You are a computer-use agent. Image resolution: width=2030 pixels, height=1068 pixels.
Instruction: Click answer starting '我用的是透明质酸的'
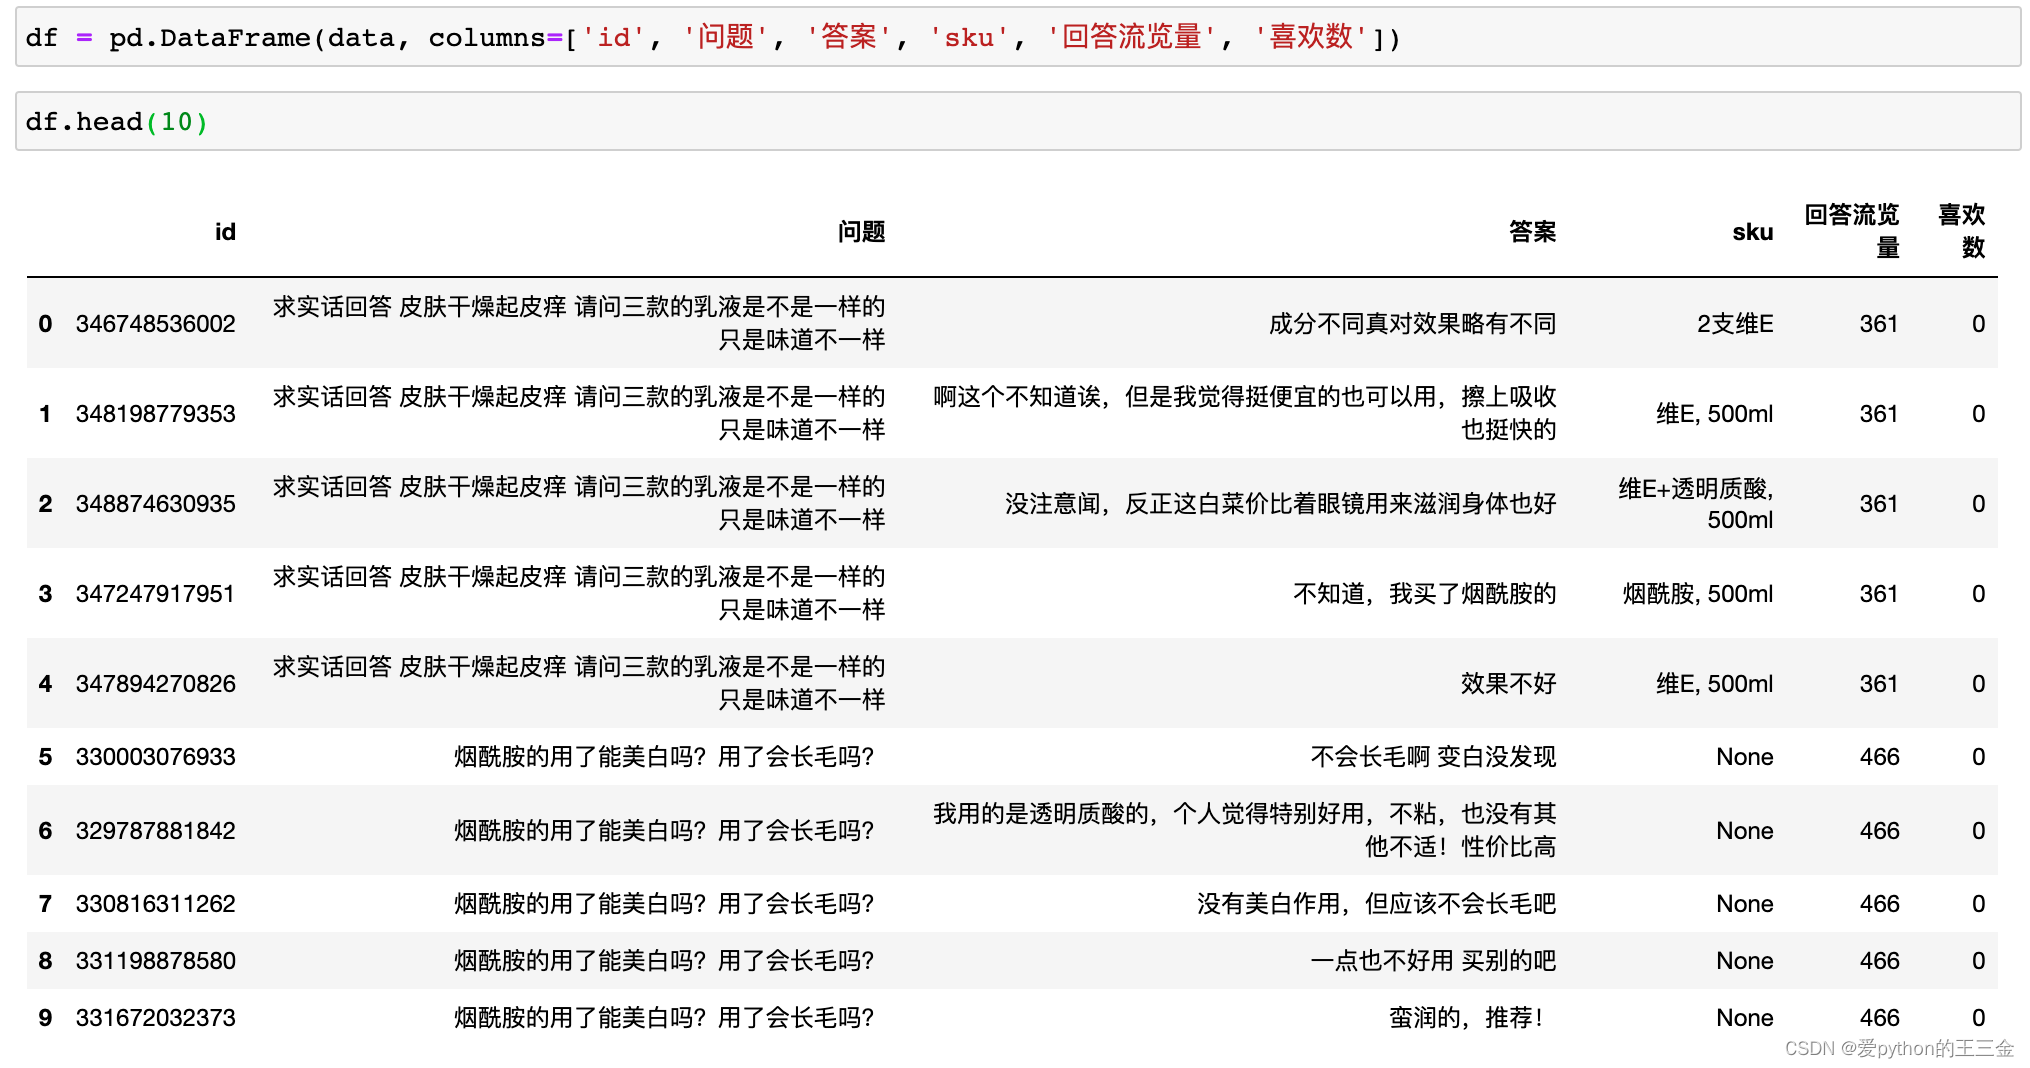[1245, 830]
